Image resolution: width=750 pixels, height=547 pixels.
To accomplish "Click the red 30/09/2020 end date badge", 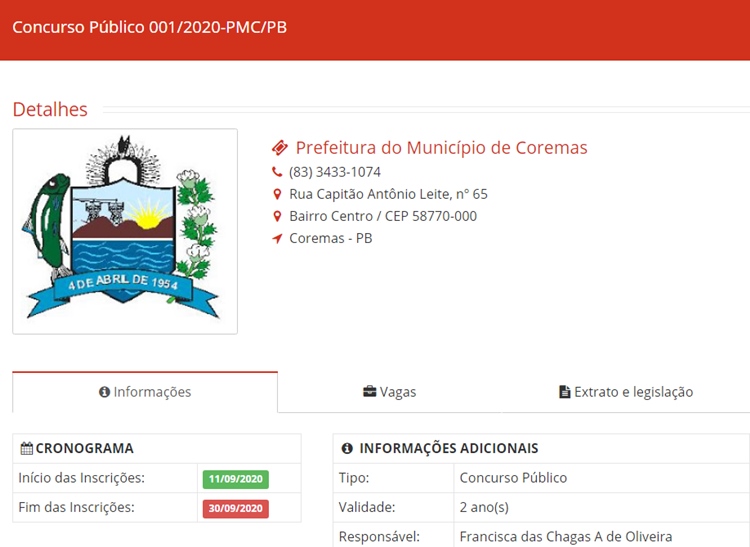I will [x=235, y=508].
